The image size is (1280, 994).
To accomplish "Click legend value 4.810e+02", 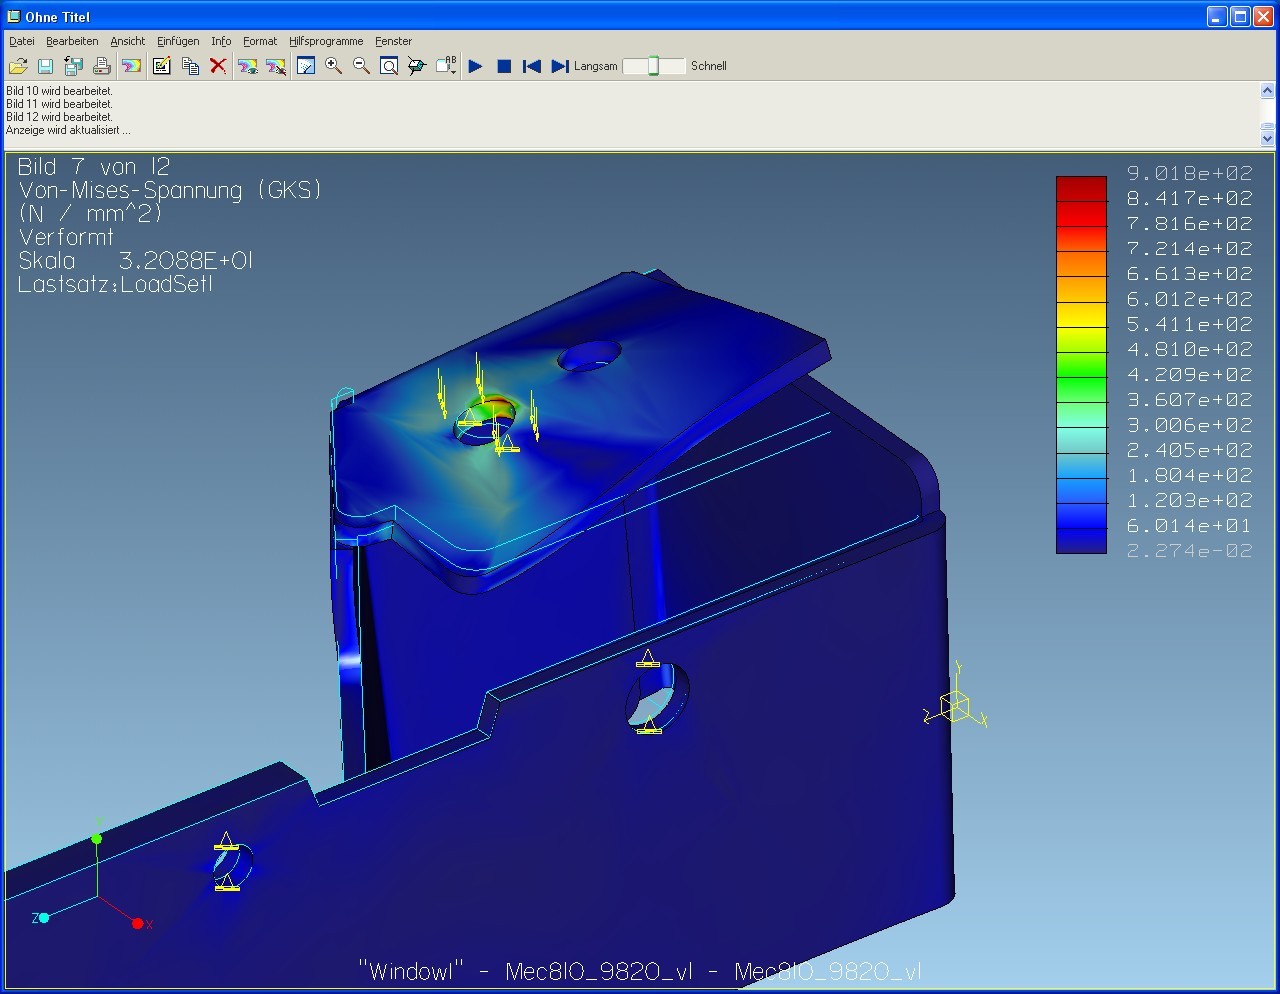I will [x=1189, y=349].
